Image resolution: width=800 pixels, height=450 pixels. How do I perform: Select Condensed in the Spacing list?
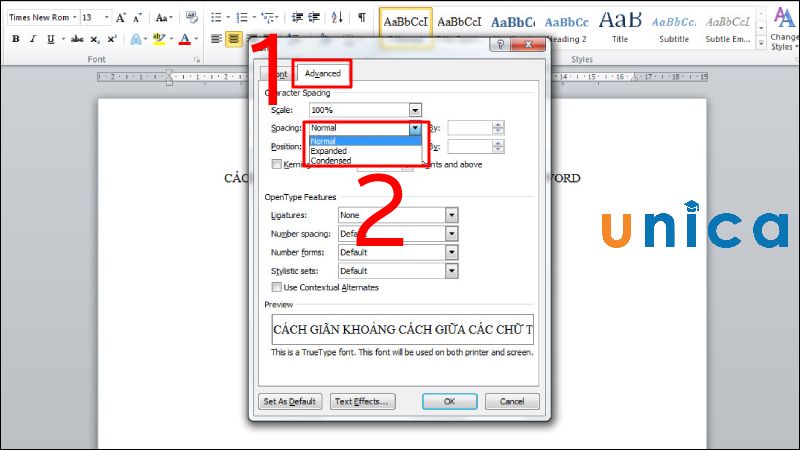[x=365, y=160]
